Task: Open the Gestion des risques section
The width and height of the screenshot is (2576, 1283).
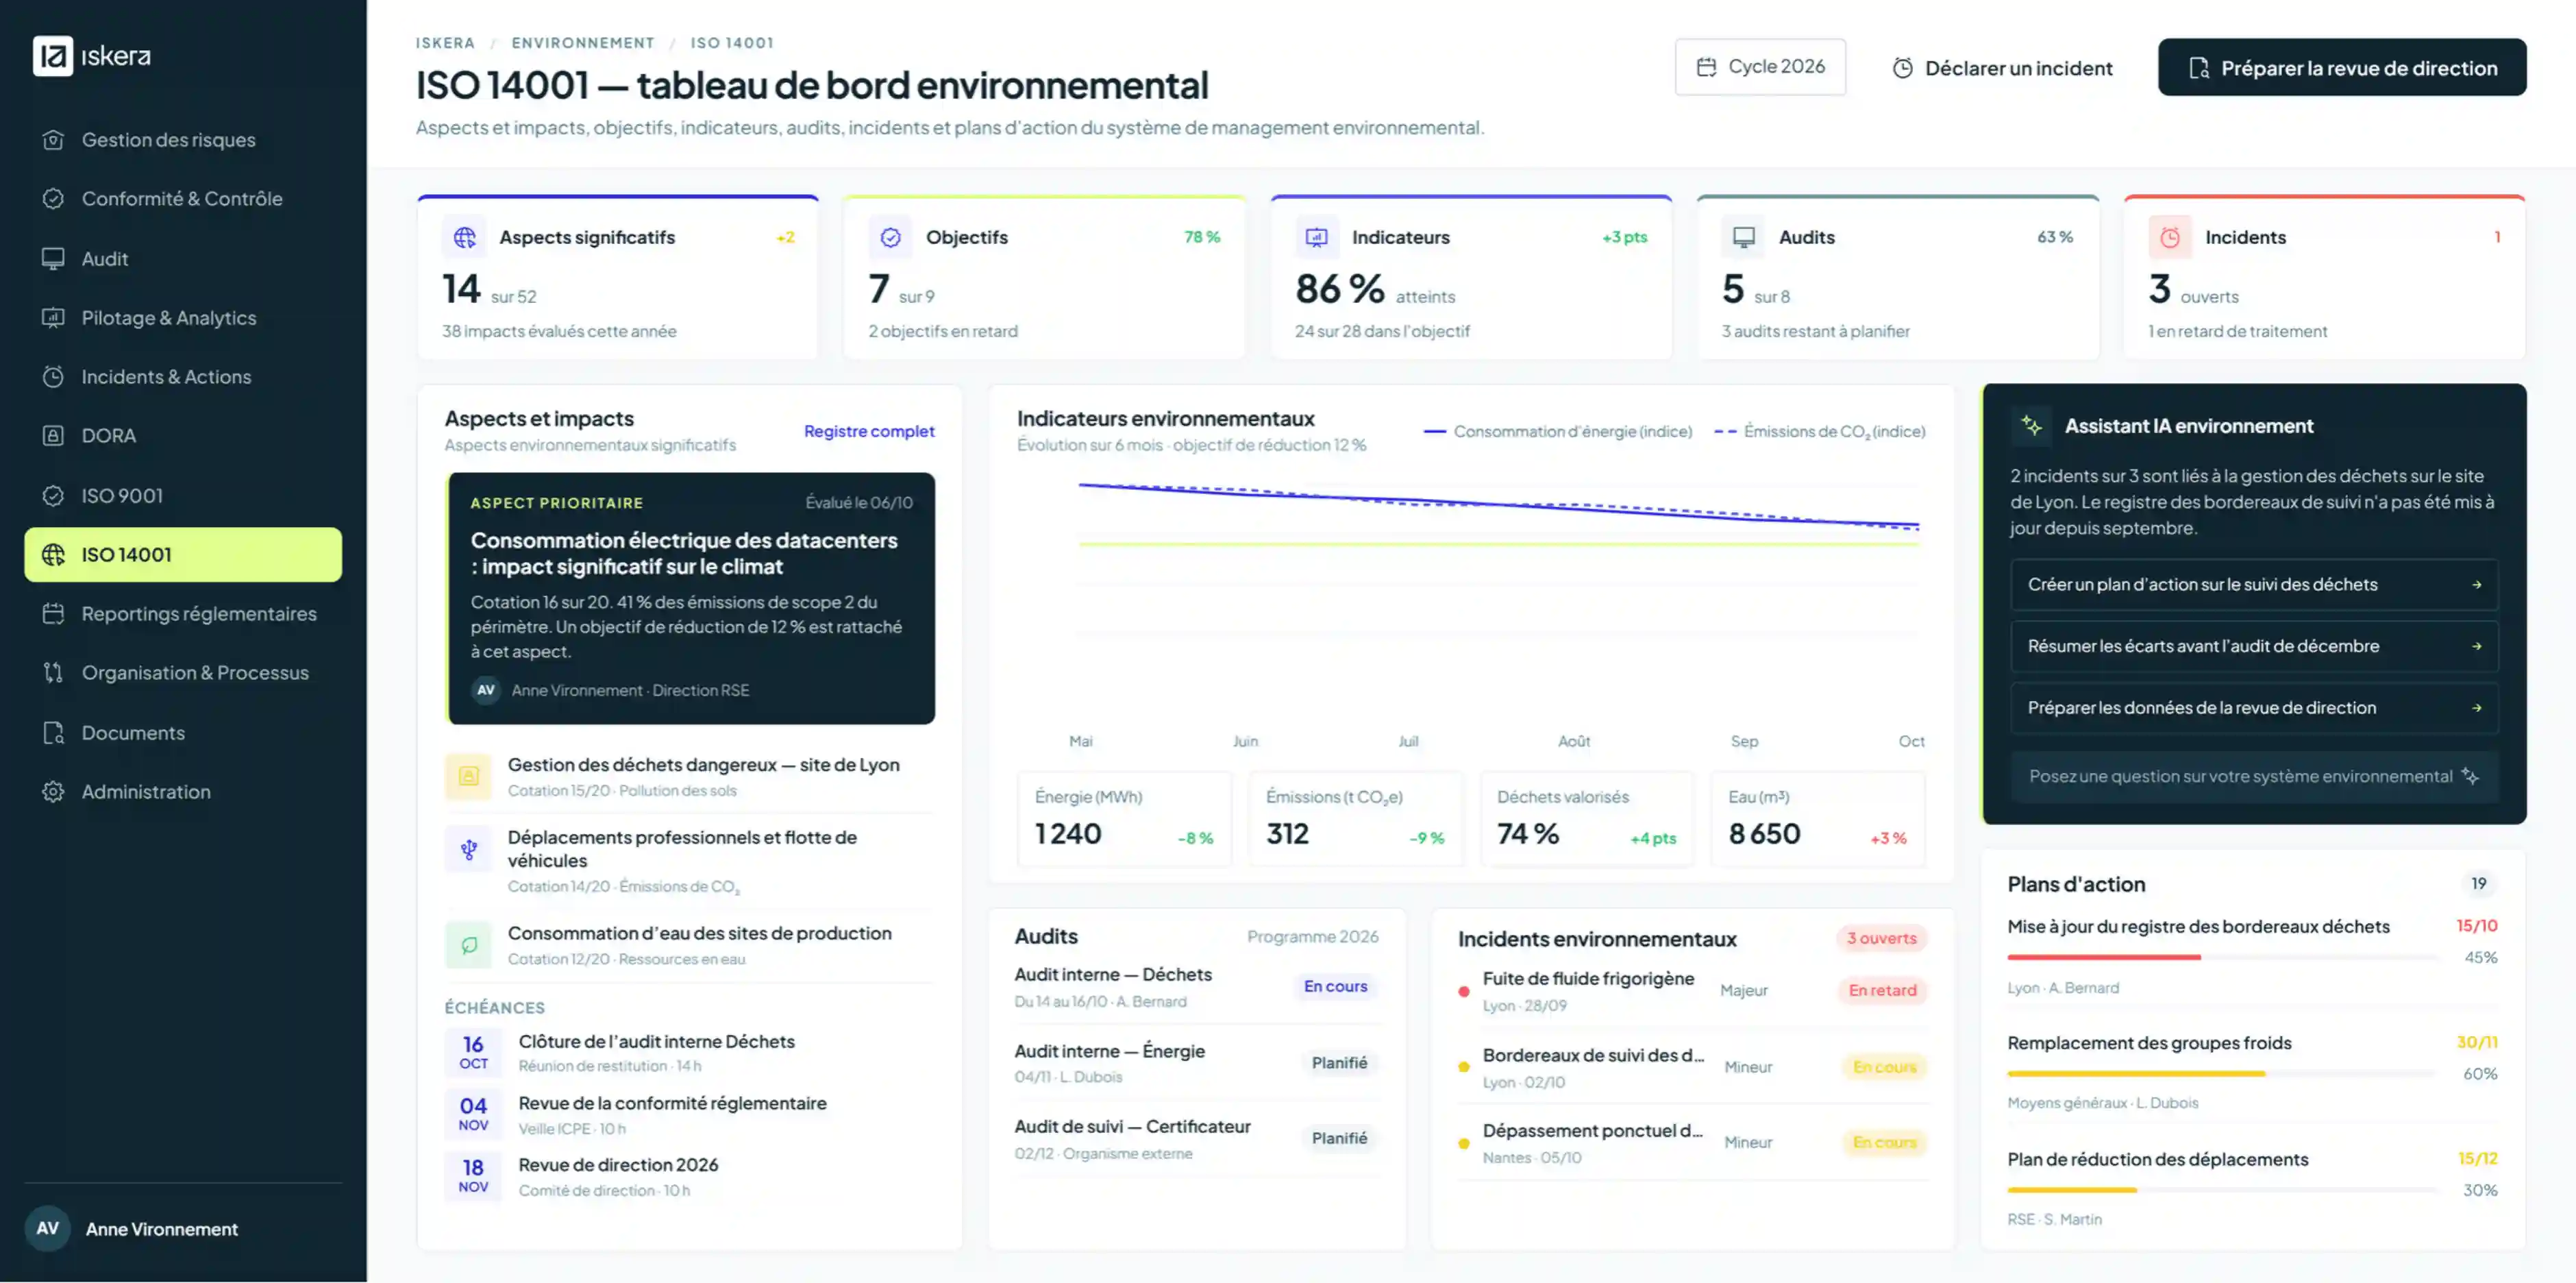Action: point(183,140)
